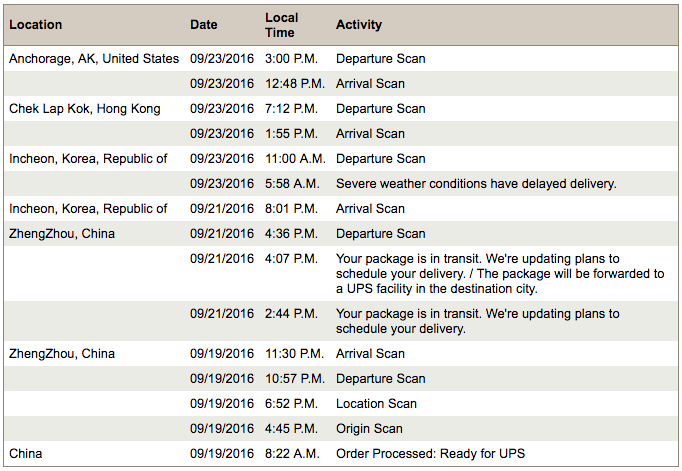Select the 8:01 P.M. Arrival Scan at Incheon

click(370, 209)
